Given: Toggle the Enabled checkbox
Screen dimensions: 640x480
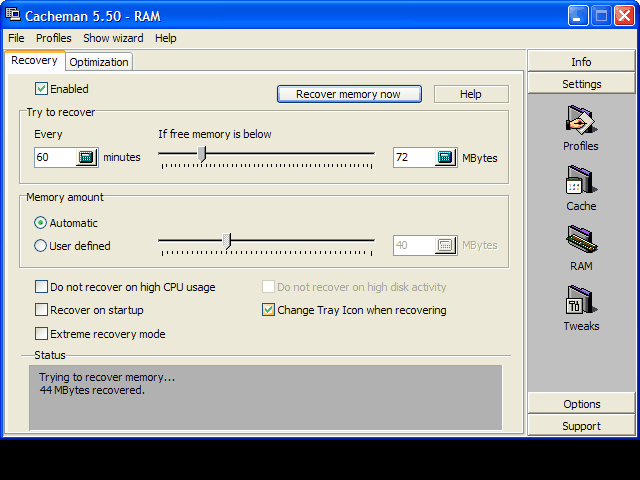Looking at the screenshot, I should coord(41,89).
